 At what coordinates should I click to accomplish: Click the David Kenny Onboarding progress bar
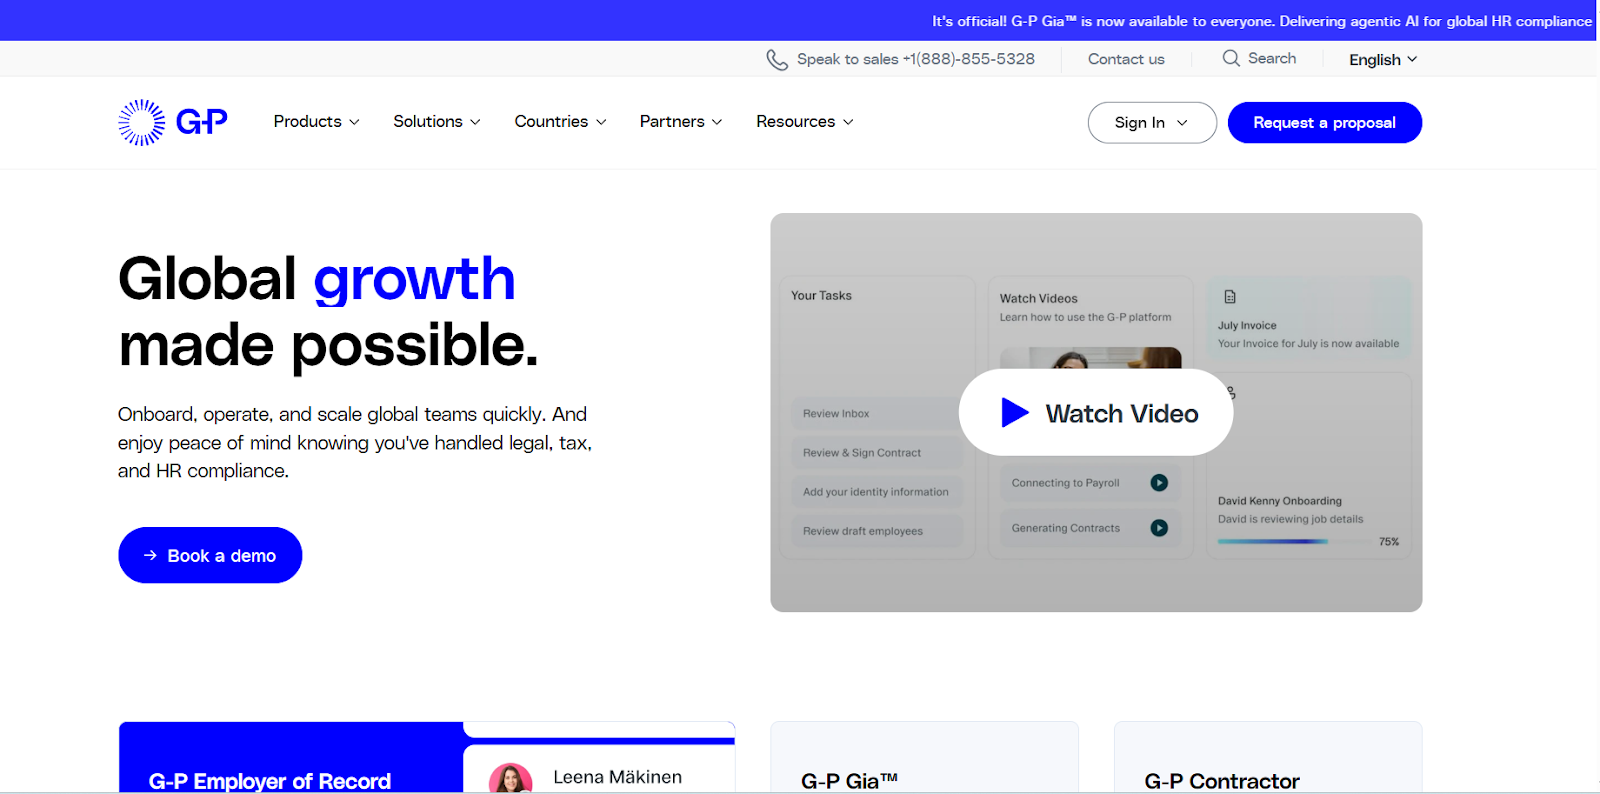[x=1291, y=541]
